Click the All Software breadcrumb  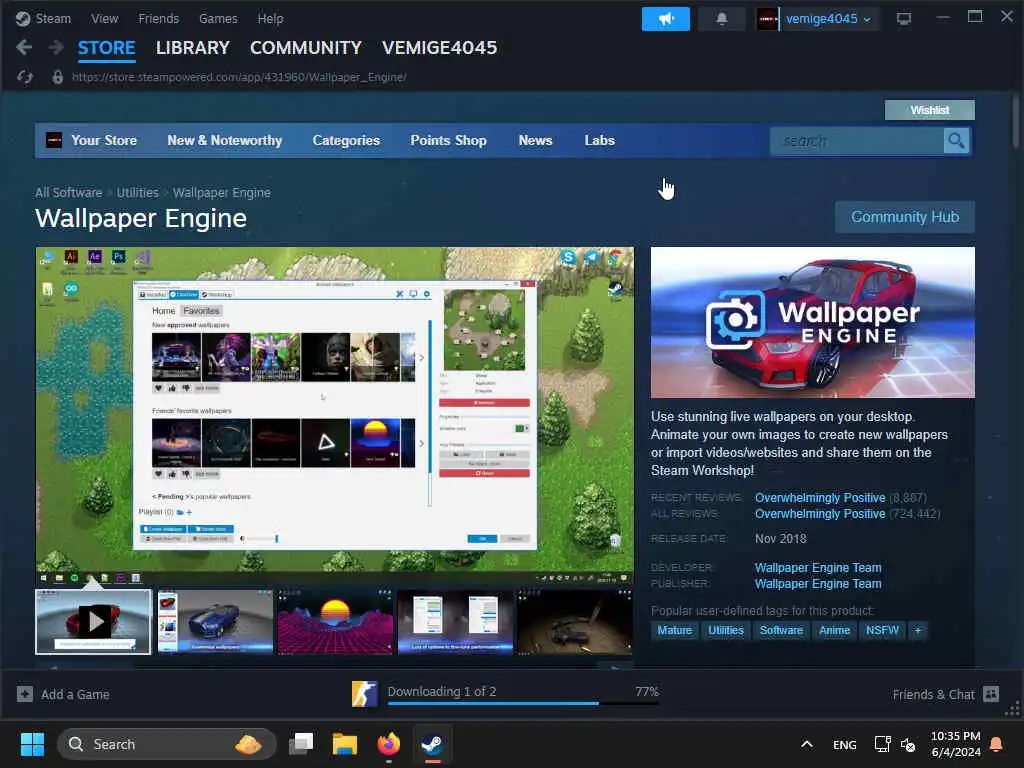click(x=69, y=193)
